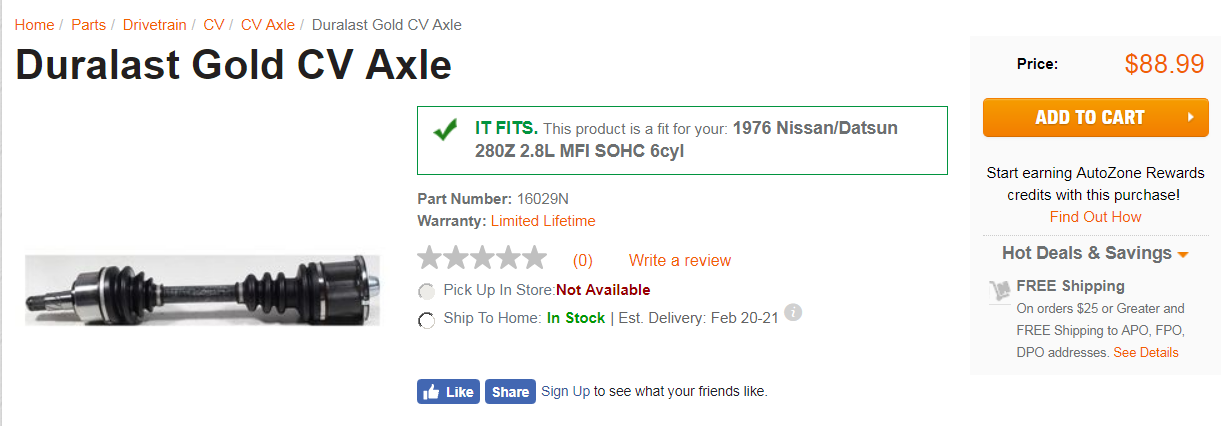The image size is (1232, 426).
Task: Open the Home breadcrumb link
Action: tap(34, 25)
